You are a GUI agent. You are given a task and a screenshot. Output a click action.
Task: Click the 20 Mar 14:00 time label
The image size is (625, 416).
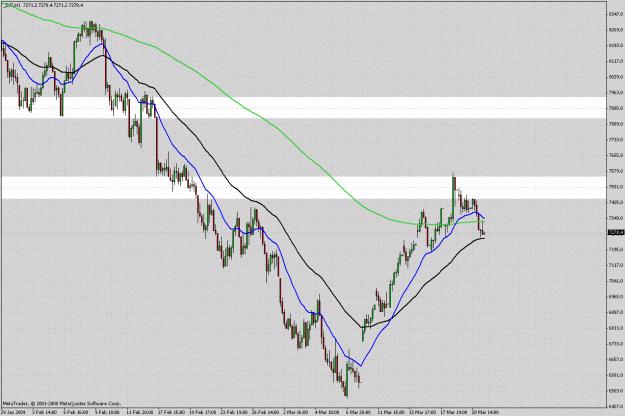485,412
